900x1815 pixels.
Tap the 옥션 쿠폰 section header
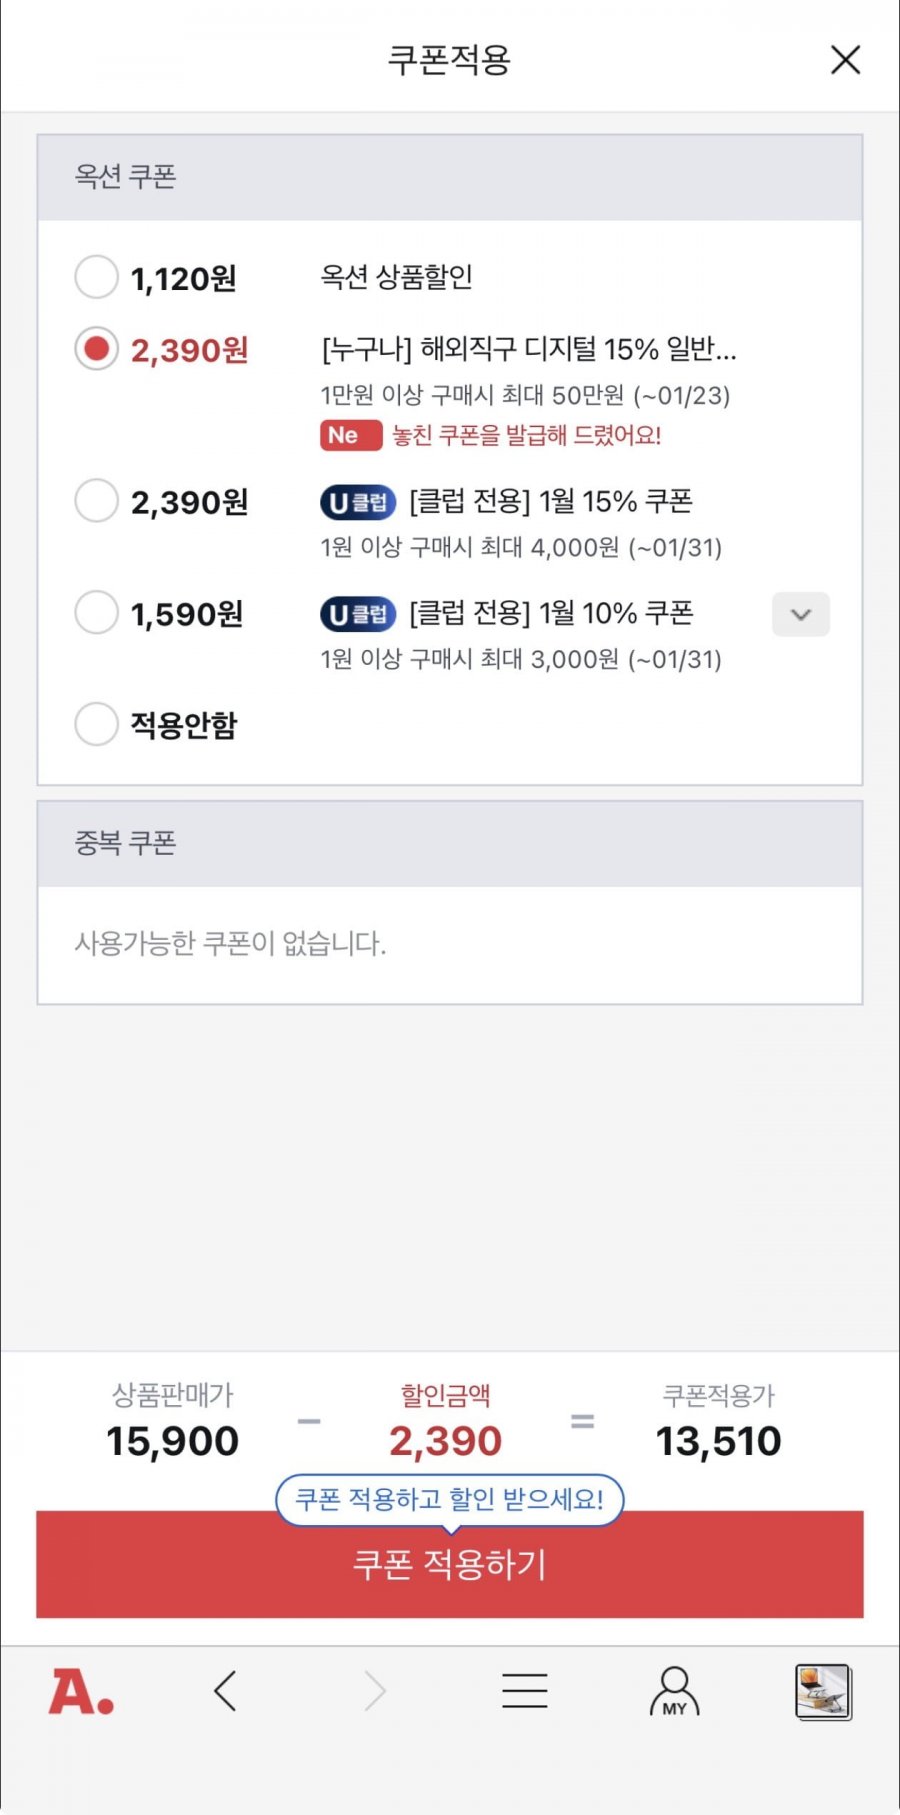(450, 177)
